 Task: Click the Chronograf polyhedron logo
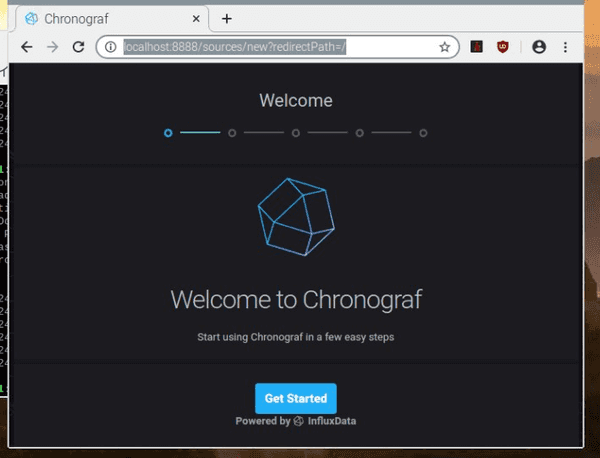296,217
